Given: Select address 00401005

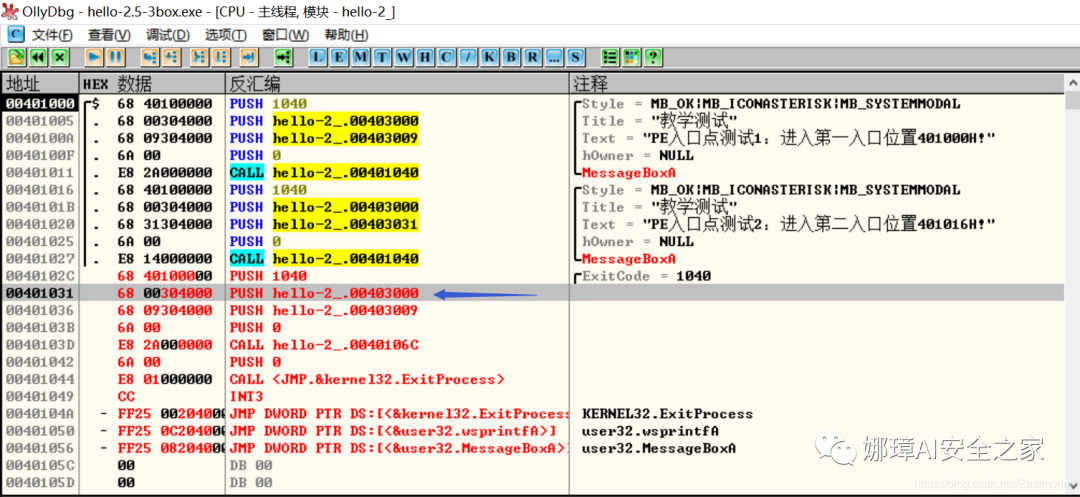Looking at the screenshot, I should (41, 121).
